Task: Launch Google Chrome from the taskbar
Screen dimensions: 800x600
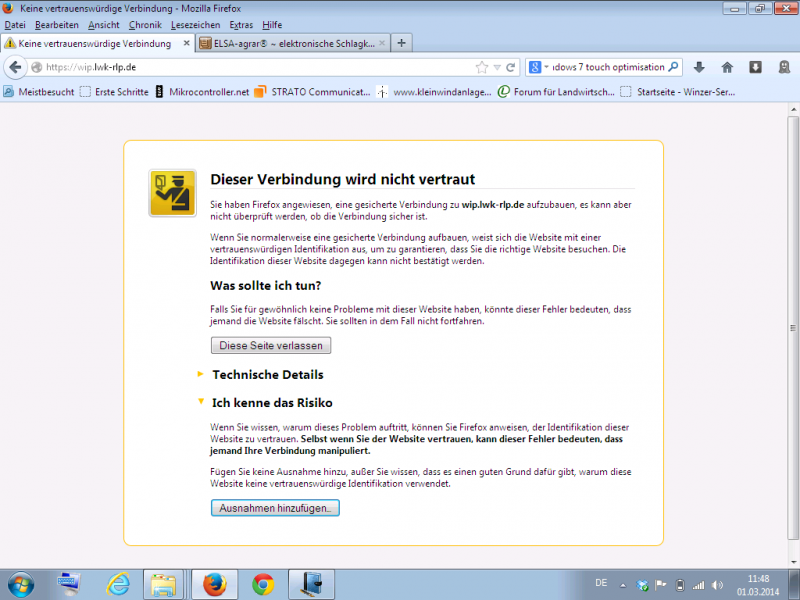Action: pos(262,584)
